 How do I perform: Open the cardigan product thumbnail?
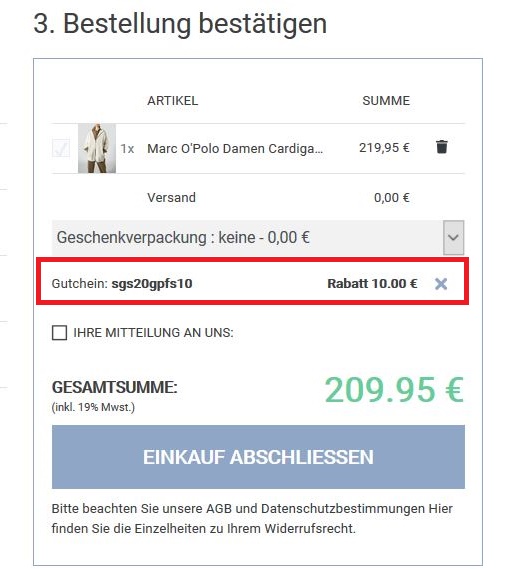pos(97,148)
